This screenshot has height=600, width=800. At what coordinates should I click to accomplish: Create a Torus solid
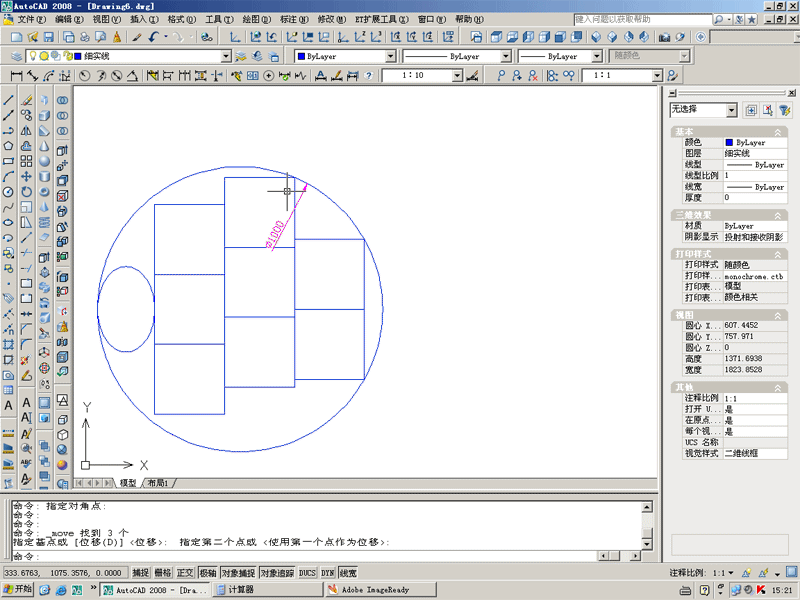click(45, 192)
